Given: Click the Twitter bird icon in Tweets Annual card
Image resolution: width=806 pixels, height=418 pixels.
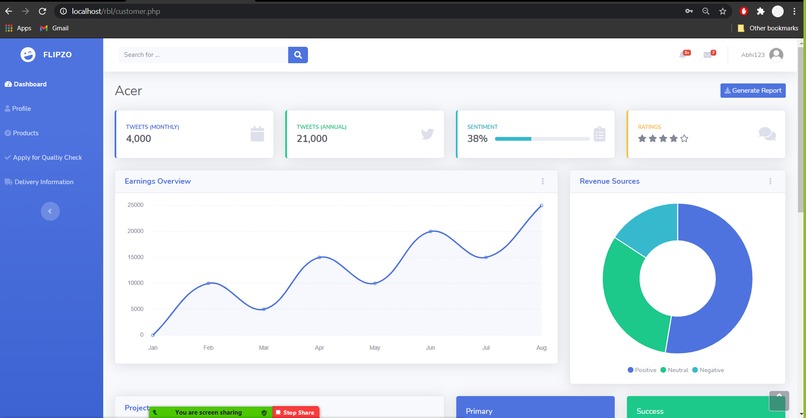Looking at the screenshot, I should 427,134.
